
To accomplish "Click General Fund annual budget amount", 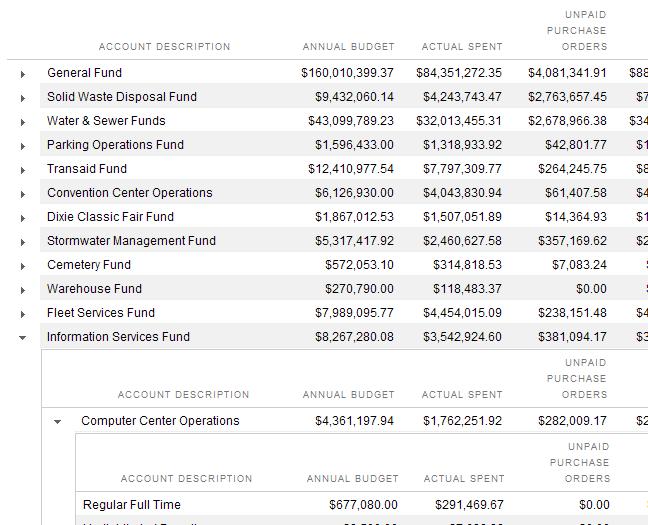I will click(347, 73).
